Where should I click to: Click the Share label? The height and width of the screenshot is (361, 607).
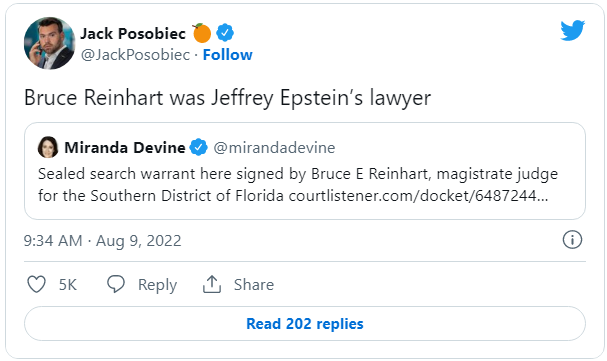254,285
